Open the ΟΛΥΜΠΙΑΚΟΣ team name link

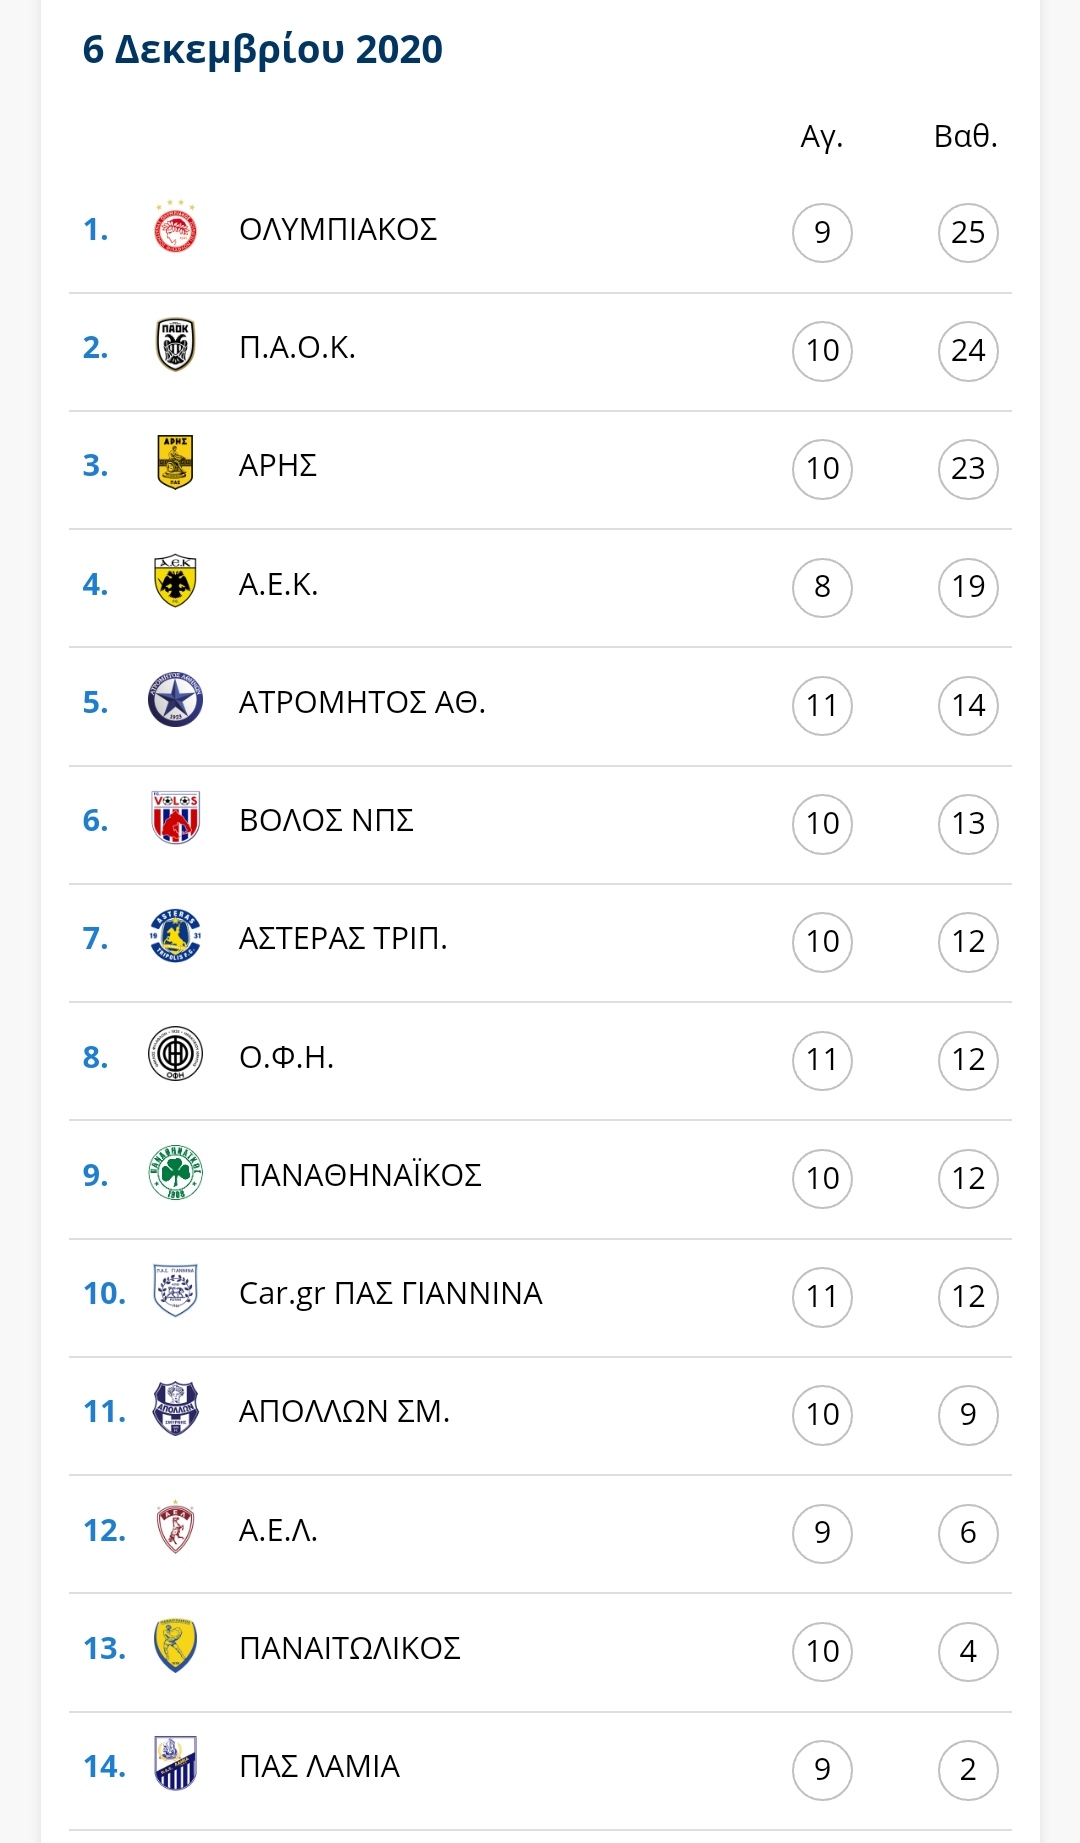pyautogui.click(x=338, y=229)
